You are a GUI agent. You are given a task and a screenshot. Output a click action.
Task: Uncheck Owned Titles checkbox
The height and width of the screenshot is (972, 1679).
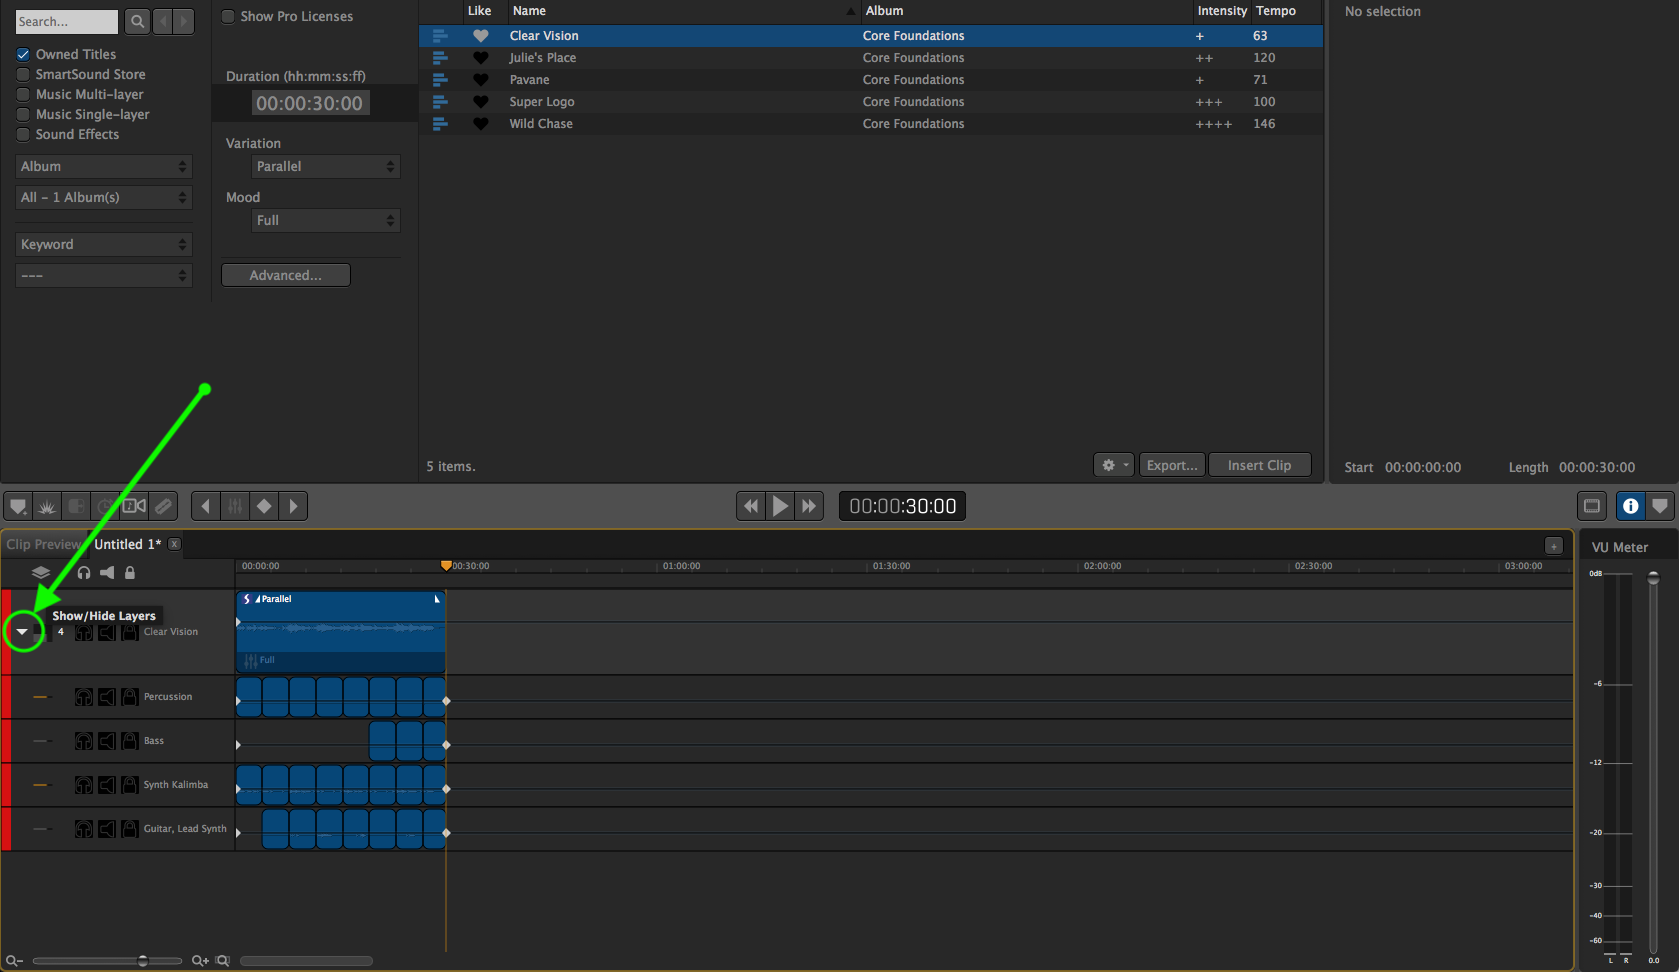click(x=23, y=54)
